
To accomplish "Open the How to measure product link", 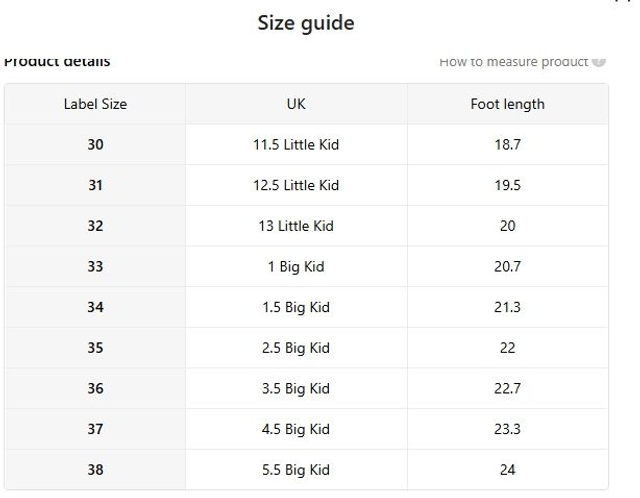I will [x=513, y=62].
